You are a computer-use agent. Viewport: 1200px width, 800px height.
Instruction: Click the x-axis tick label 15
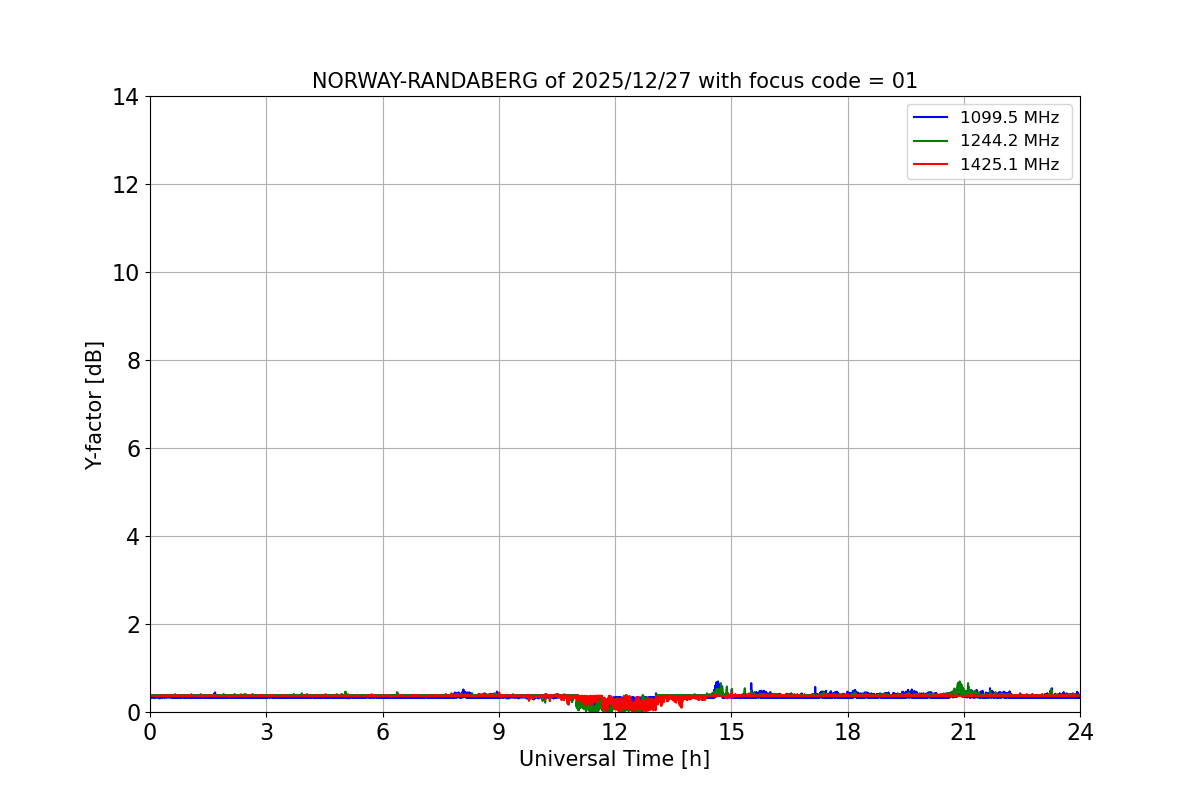731,732
